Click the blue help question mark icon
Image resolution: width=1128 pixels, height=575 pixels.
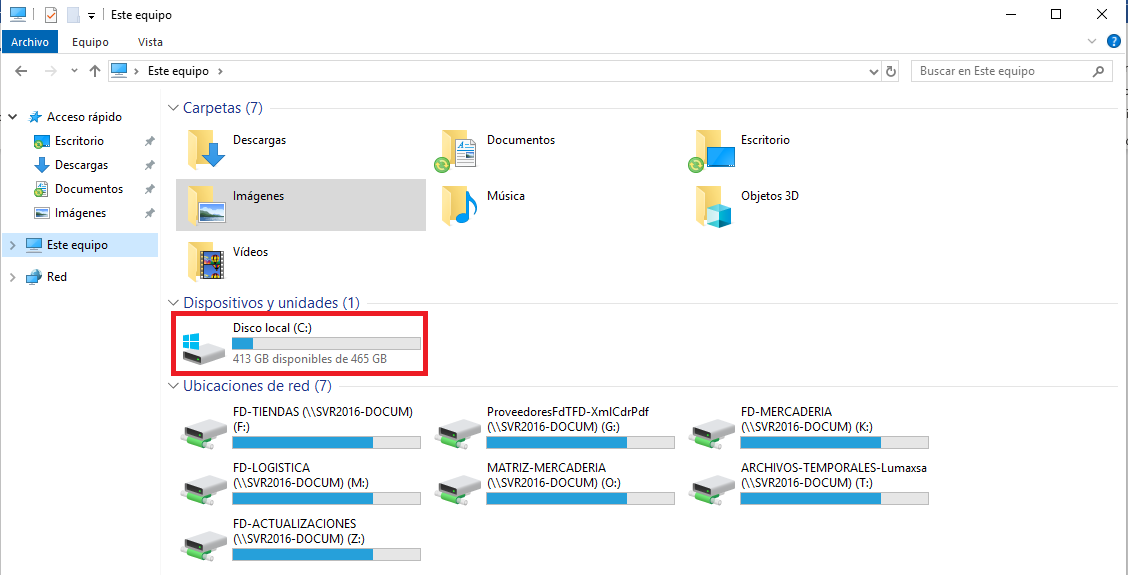1113,41
